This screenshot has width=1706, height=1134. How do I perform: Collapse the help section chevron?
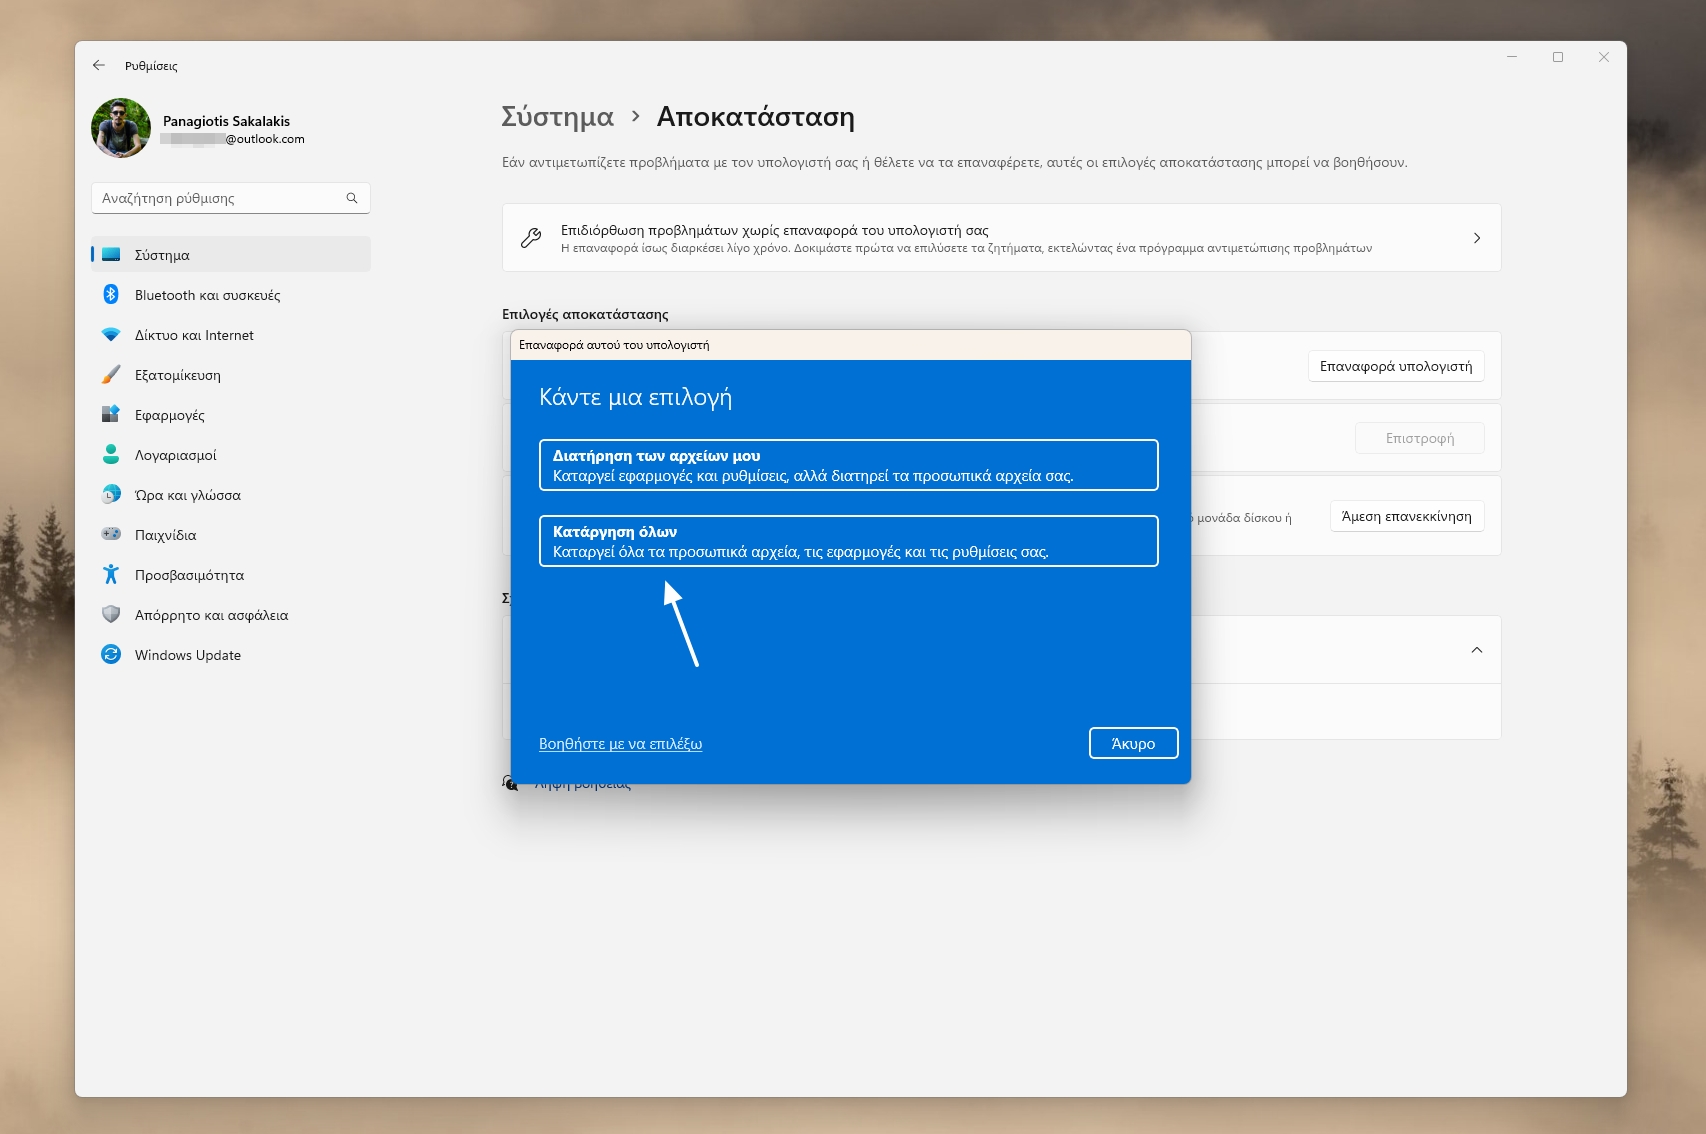(x=1477, y=649)
